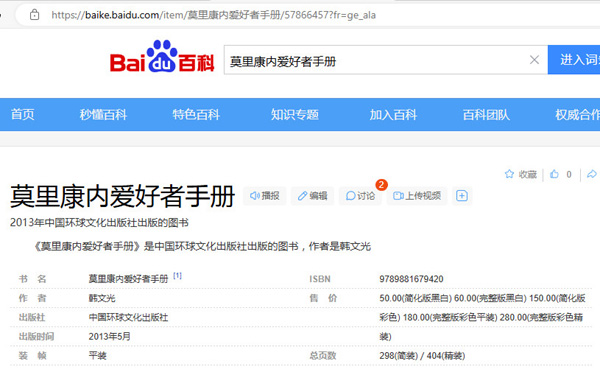Click the ISBN value 9789881679420
The image size is (600, 375).
(x=411, y=279)
